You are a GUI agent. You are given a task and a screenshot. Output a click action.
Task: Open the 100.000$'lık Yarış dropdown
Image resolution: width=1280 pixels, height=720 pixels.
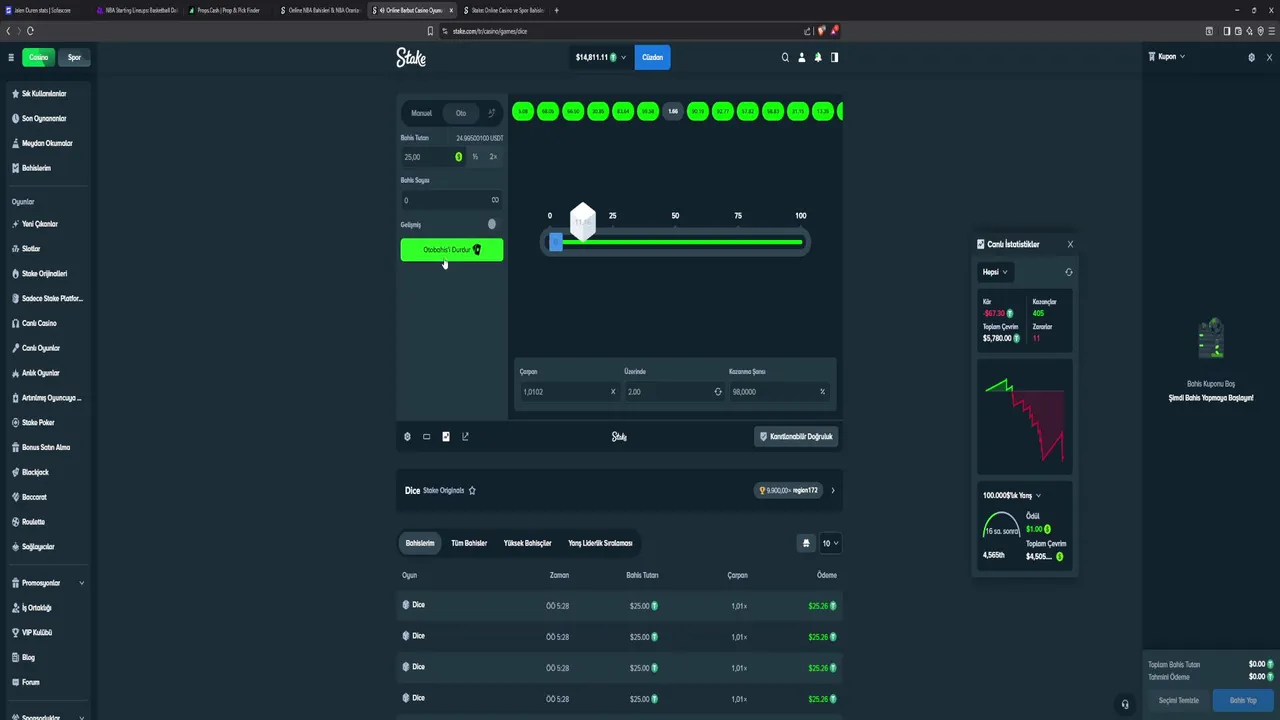click(x=1012, y=495)
